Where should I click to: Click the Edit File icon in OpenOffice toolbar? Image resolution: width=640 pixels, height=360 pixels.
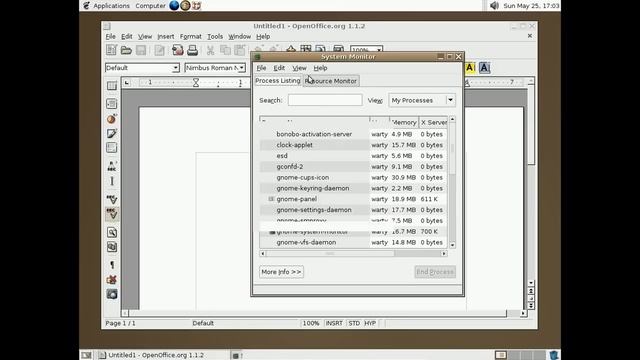tap(160, 50)
